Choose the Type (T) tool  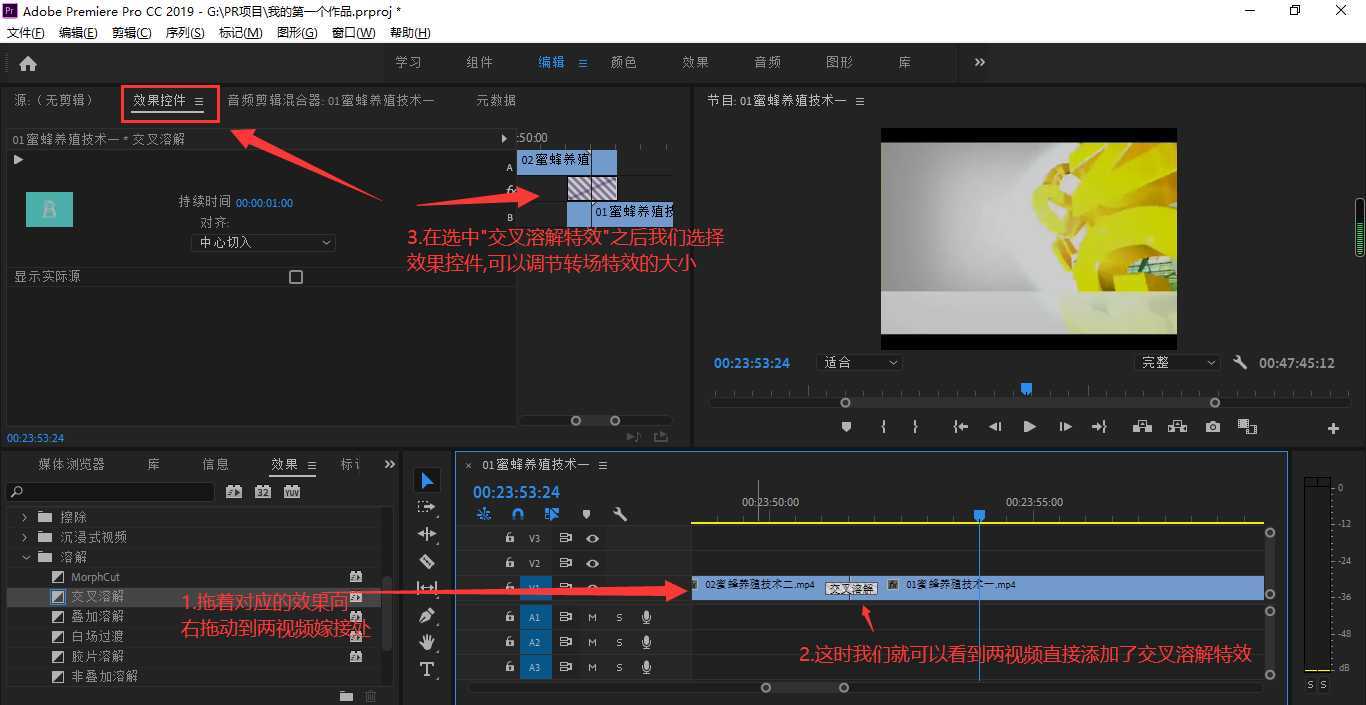[x=427, y=669]
